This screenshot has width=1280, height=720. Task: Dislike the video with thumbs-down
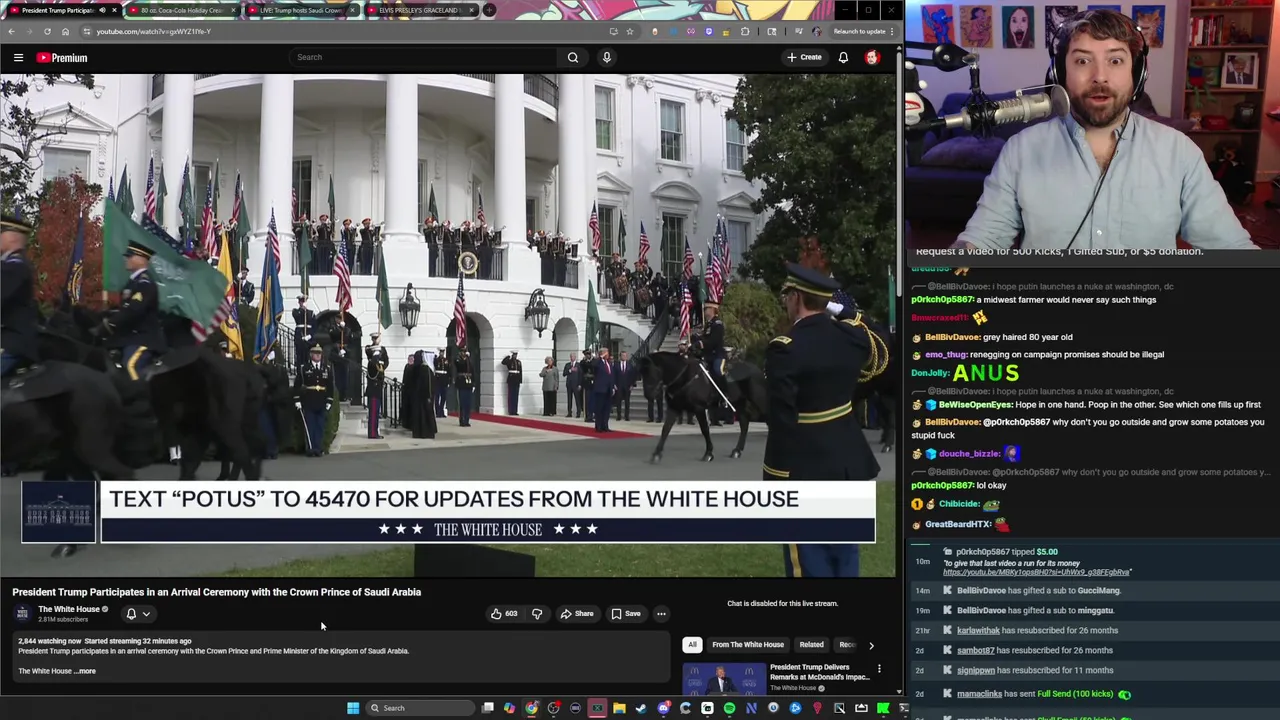coord(537,614)
